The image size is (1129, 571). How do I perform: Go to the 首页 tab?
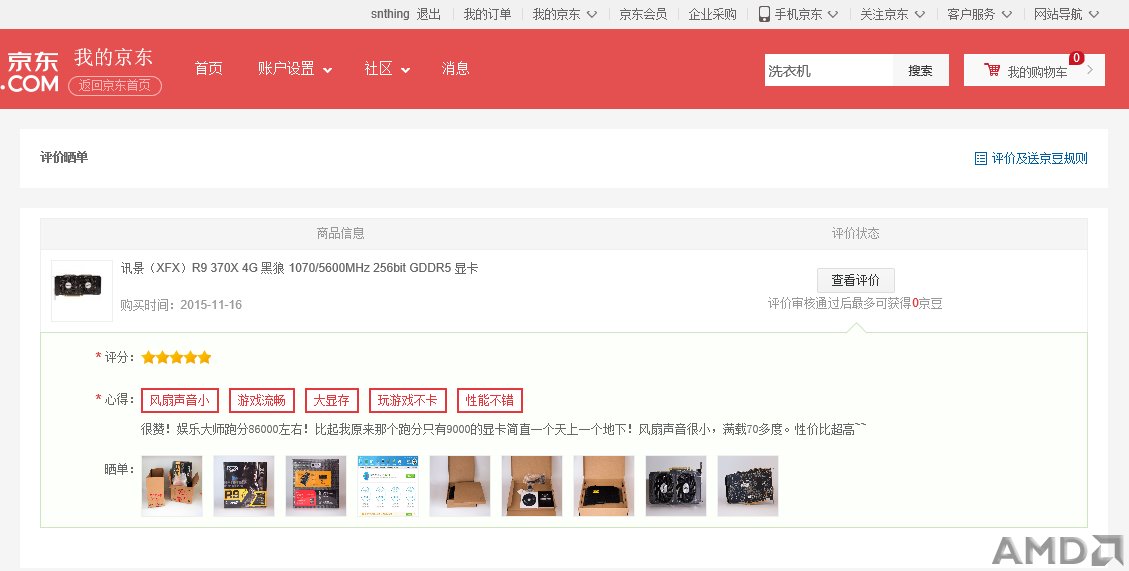point(208,68)
